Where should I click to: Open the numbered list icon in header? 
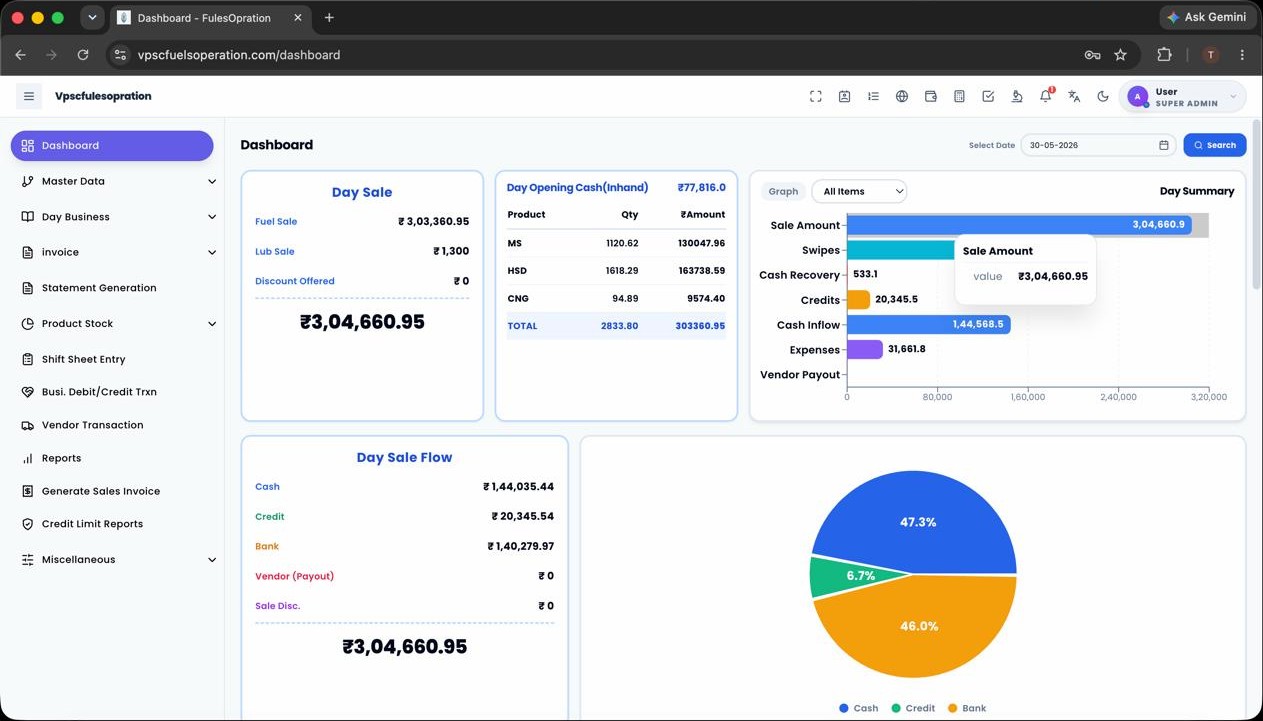coord(873,96)
